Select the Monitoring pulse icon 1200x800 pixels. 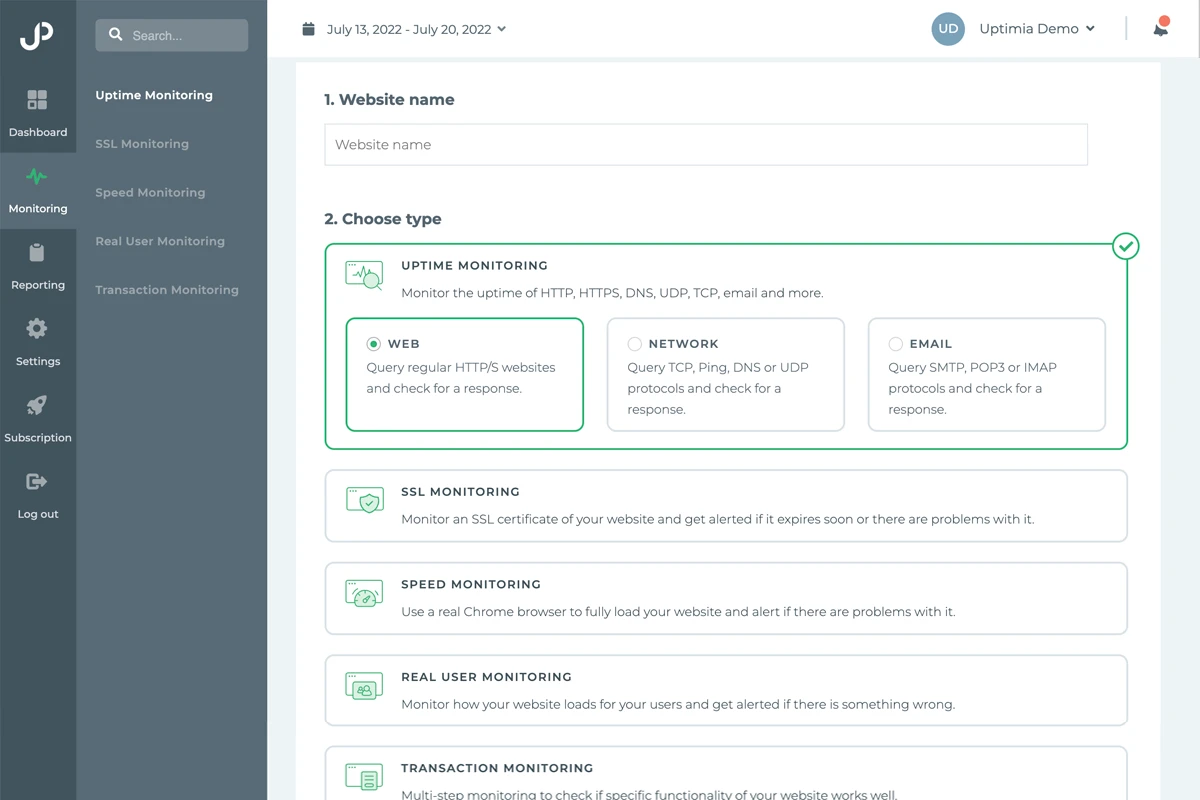click(37, 177)
